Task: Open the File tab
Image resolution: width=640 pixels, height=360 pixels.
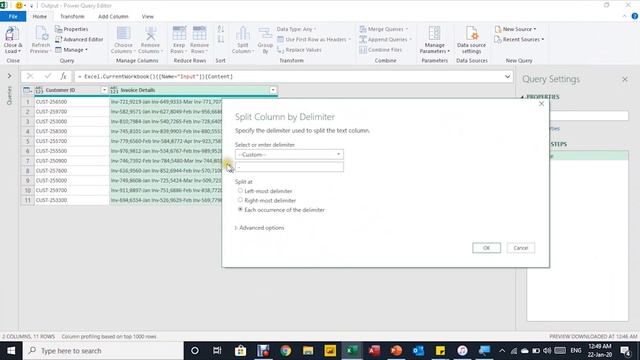Action: point(13,16)
